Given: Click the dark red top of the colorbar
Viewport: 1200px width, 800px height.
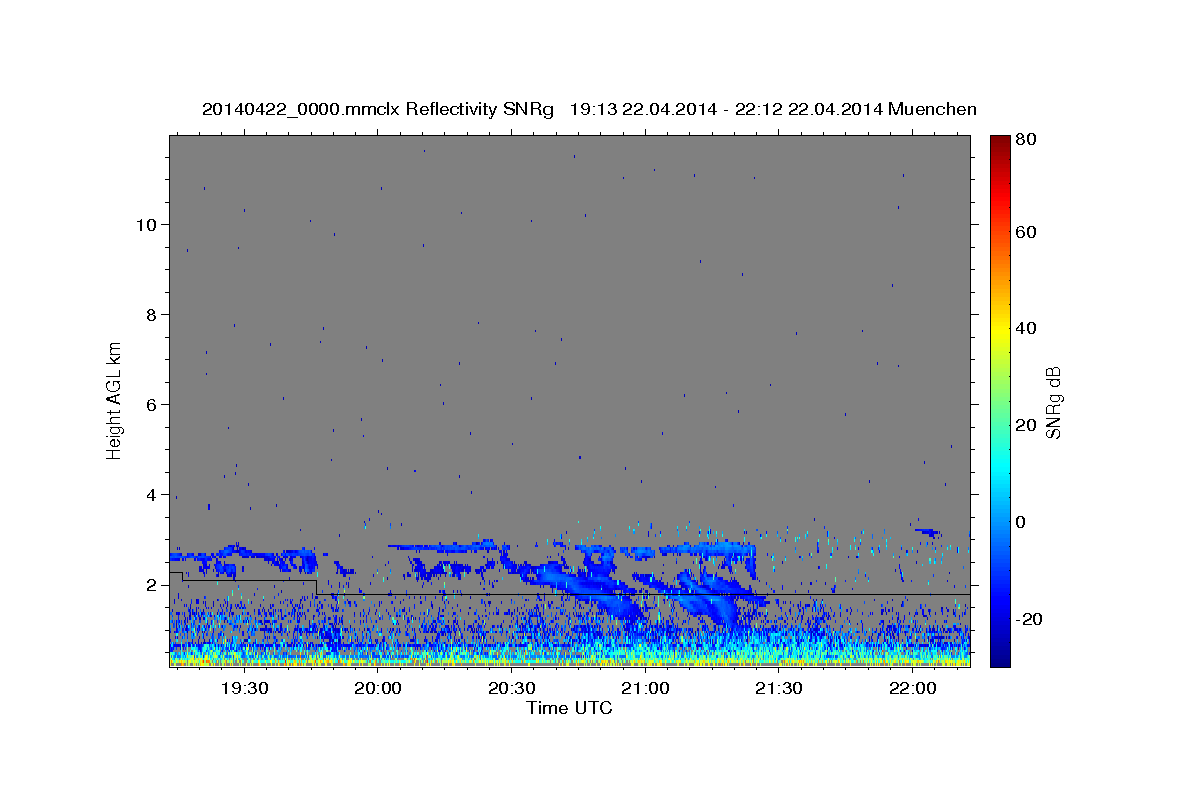Looking at the screenshot, I should pyautogui.click(x=1000, y=142).
